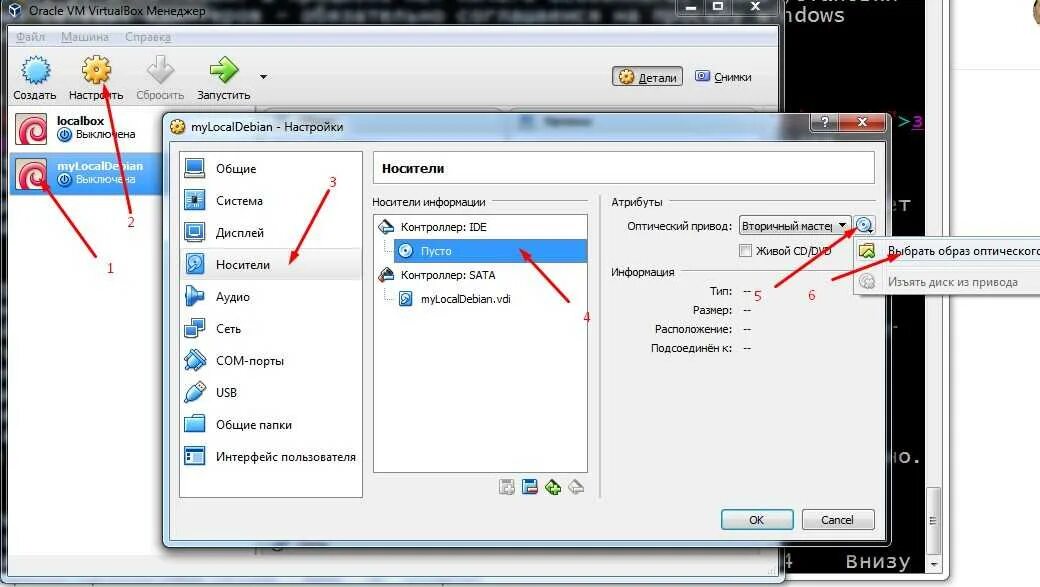1040x587 pixels.
Task: Open the Интерфейс пользователя settings category
Action: coord(271,456)
